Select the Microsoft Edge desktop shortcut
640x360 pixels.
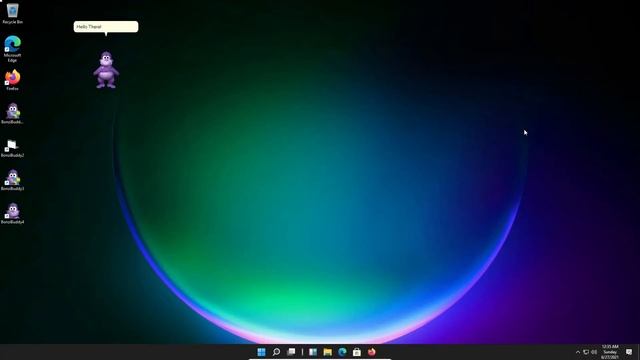[x=13, y=49]
